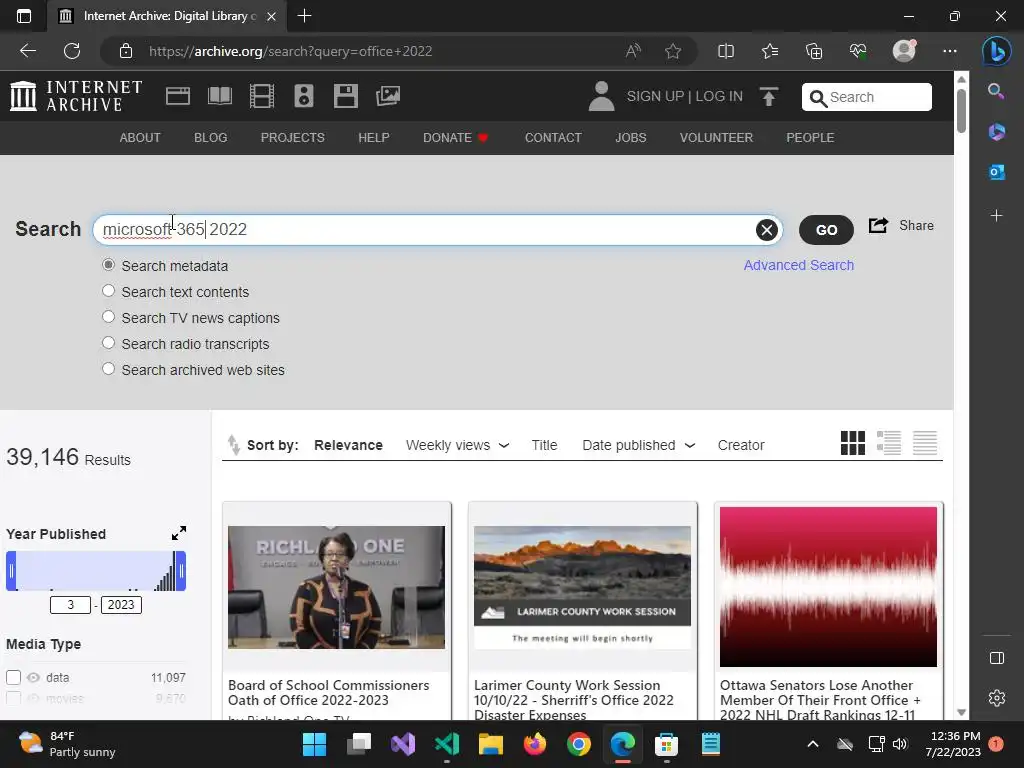Open the Edge favorites list icon
Image resolution: width=1024 pixels, height=768 pixels.
[x=770, y=51]
